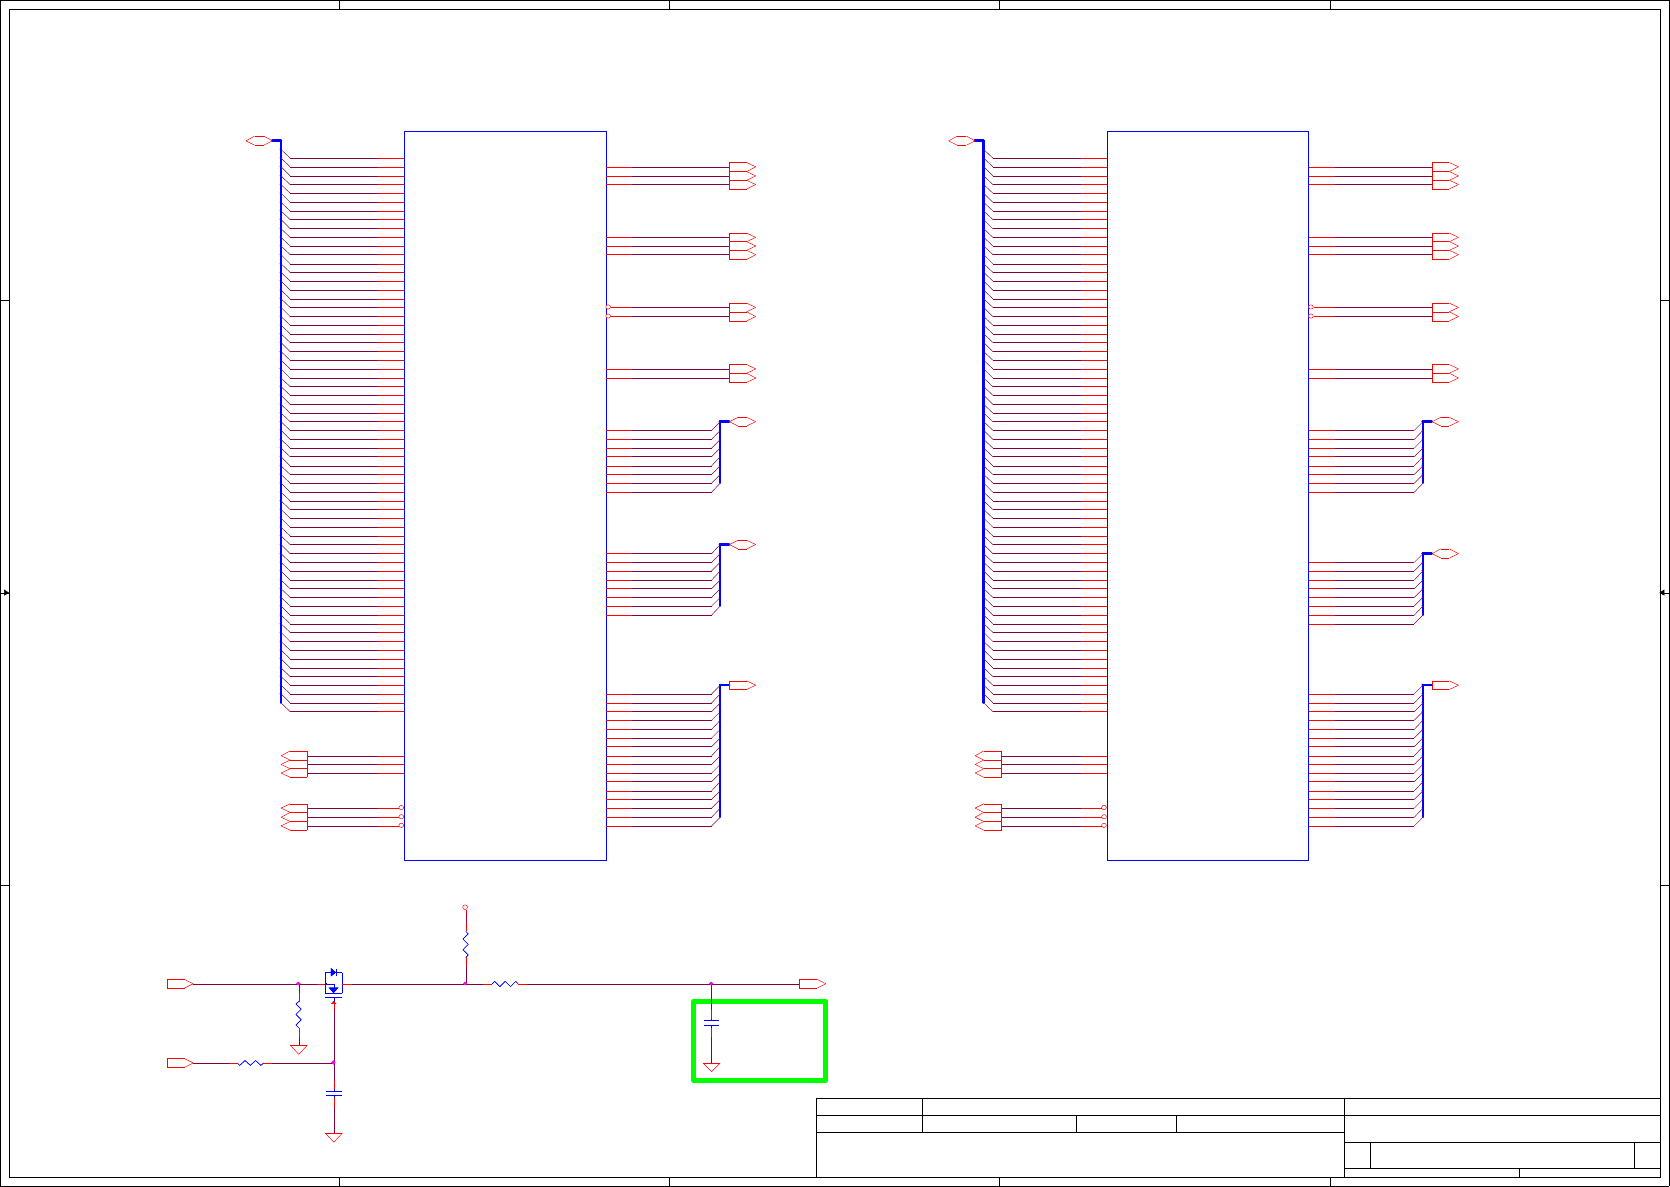This screenshot has width=1670, height=1187.
Task: Click top port of lower inverted-input group, left IC
Action: (x=295, y=808)
